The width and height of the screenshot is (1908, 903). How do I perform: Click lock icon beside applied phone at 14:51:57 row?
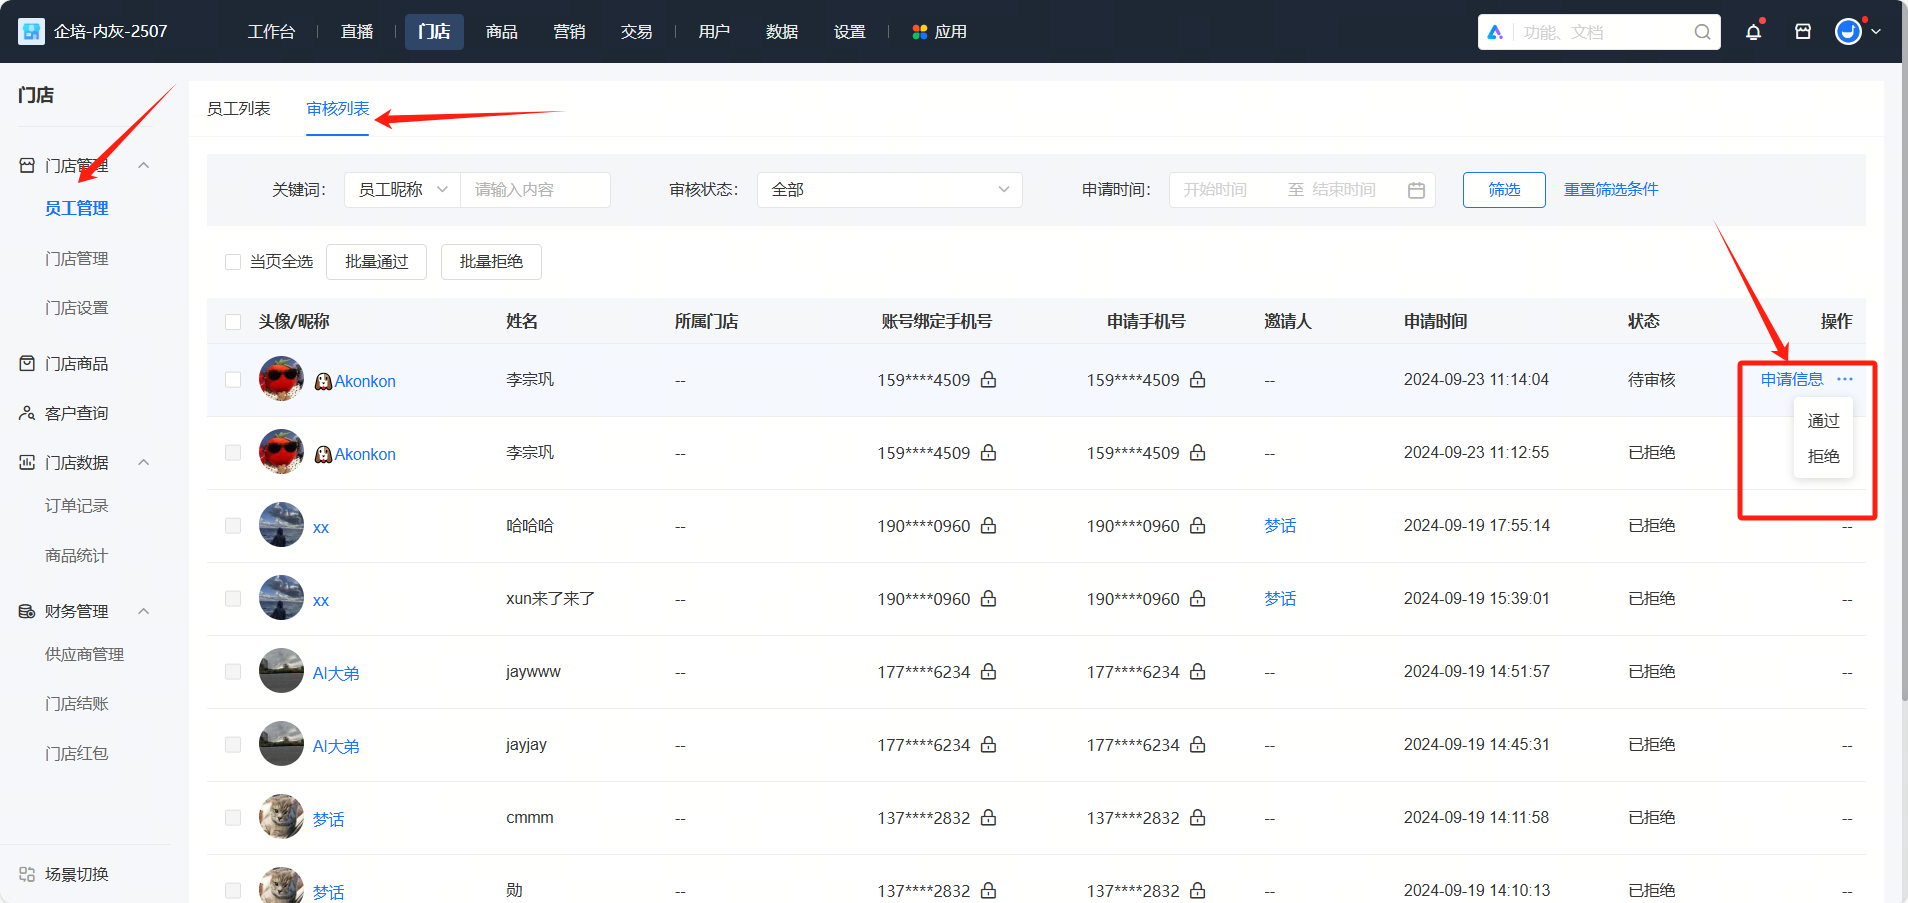pyautogui.click(x=1197, y=672)
